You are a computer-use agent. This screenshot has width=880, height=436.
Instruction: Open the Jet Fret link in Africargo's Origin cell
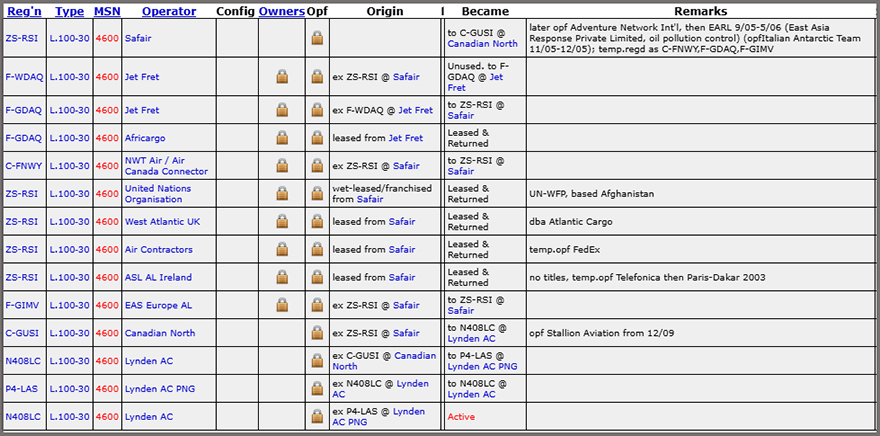(x=406, y=138)
